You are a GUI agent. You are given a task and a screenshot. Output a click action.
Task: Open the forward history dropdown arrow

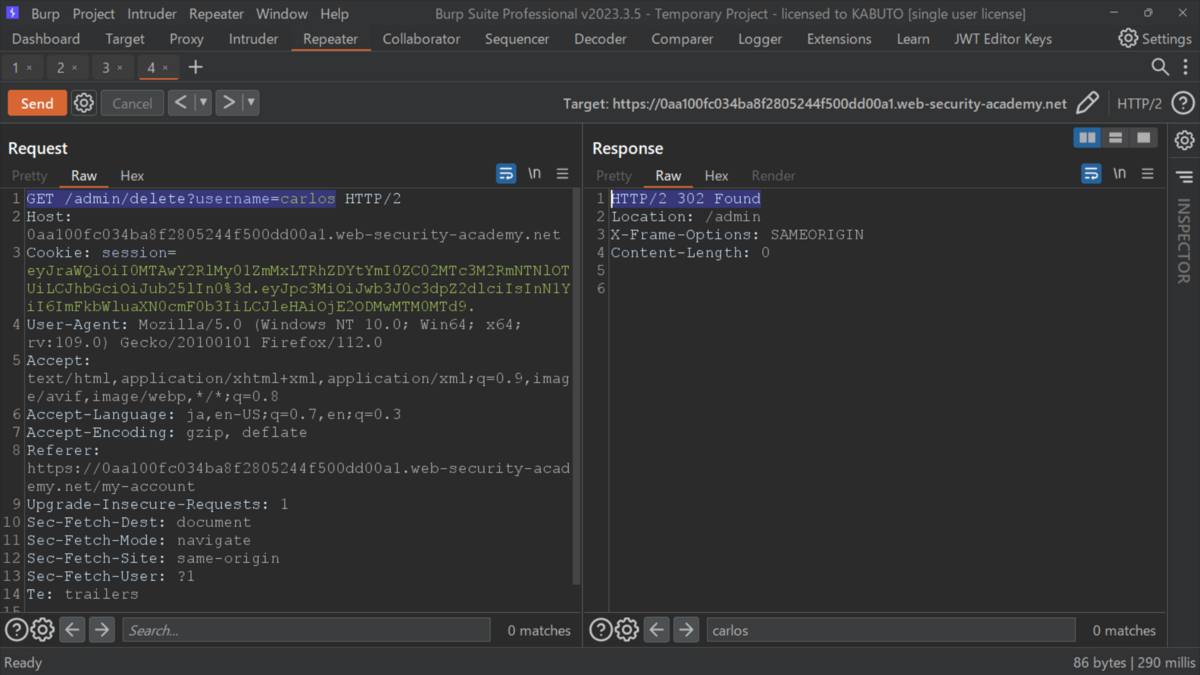coord(250,102)
